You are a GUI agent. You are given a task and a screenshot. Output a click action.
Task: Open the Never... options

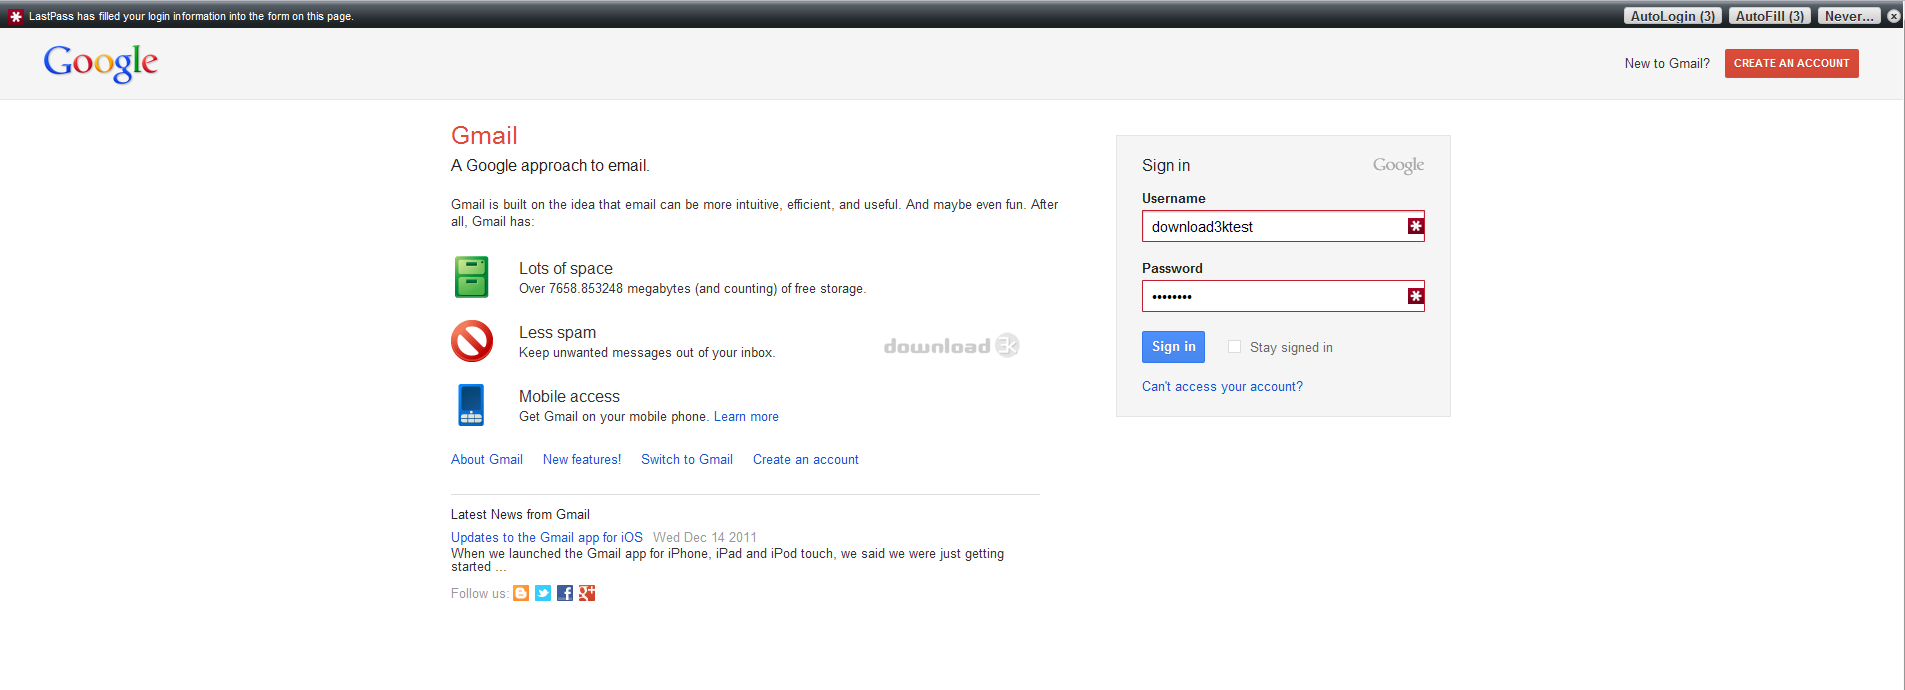(x=1849, y=16)
